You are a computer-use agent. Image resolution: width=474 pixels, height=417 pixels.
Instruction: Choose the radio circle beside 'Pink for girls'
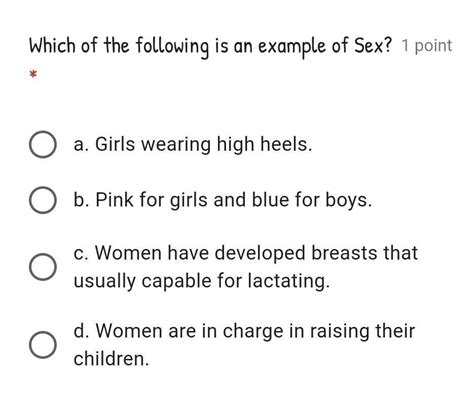pyautogui.click(x=43, y=200)
